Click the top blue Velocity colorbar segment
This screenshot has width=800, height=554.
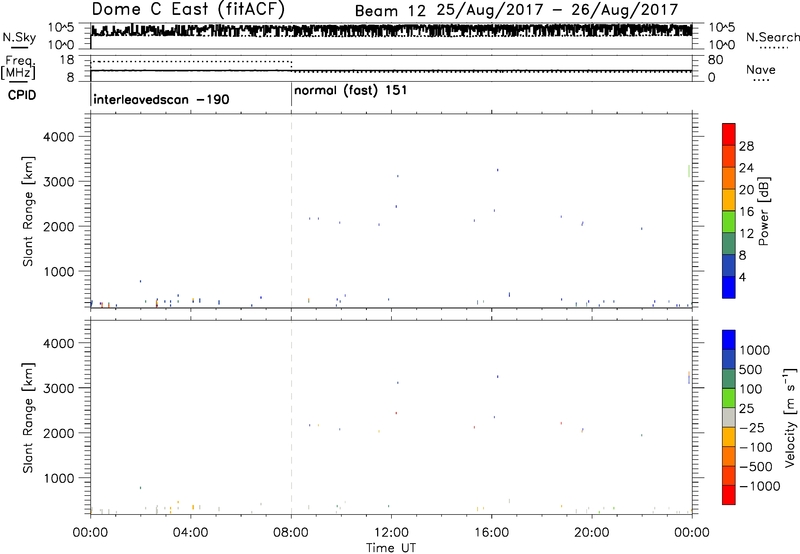coord(729,340)
